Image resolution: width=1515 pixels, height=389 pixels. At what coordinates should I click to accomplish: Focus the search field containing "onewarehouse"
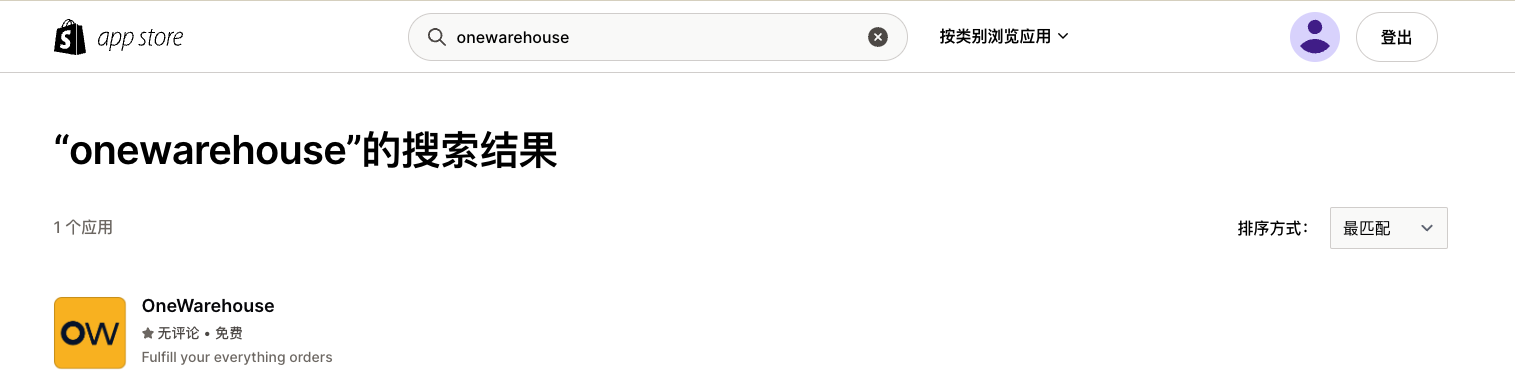[x=657, y=37]
